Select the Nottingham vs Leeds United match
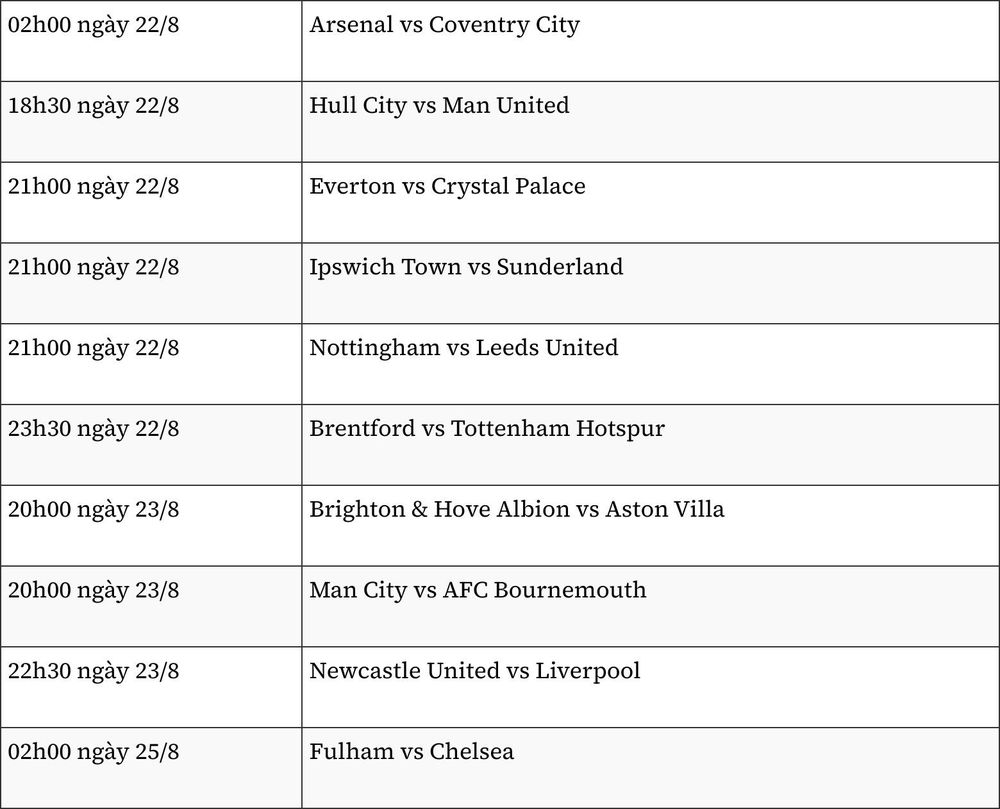1000x809 pixels. coord(651,364)
